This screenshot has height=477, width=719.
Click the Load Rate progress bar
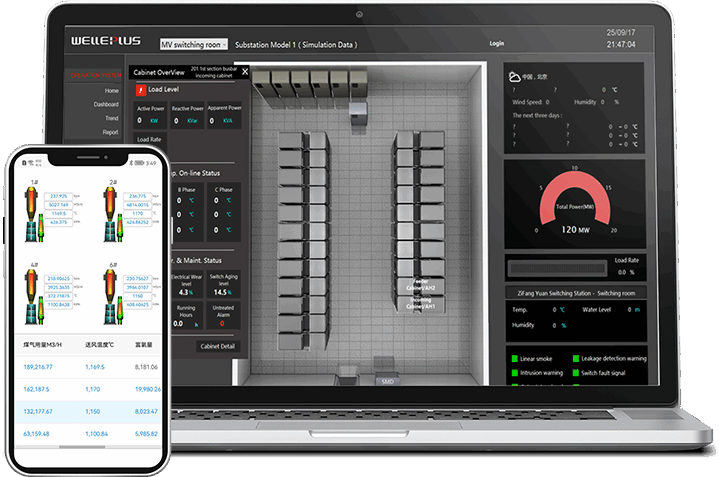557,268
